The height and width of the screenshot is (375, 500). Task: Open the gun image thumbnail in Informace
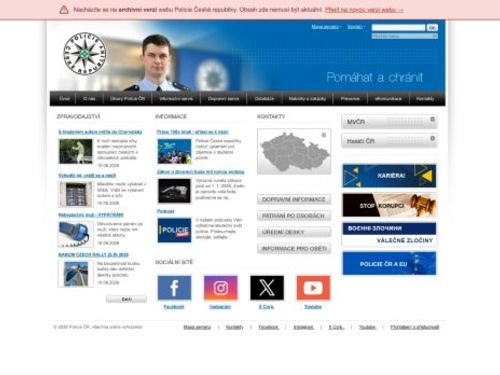point(174,191)
